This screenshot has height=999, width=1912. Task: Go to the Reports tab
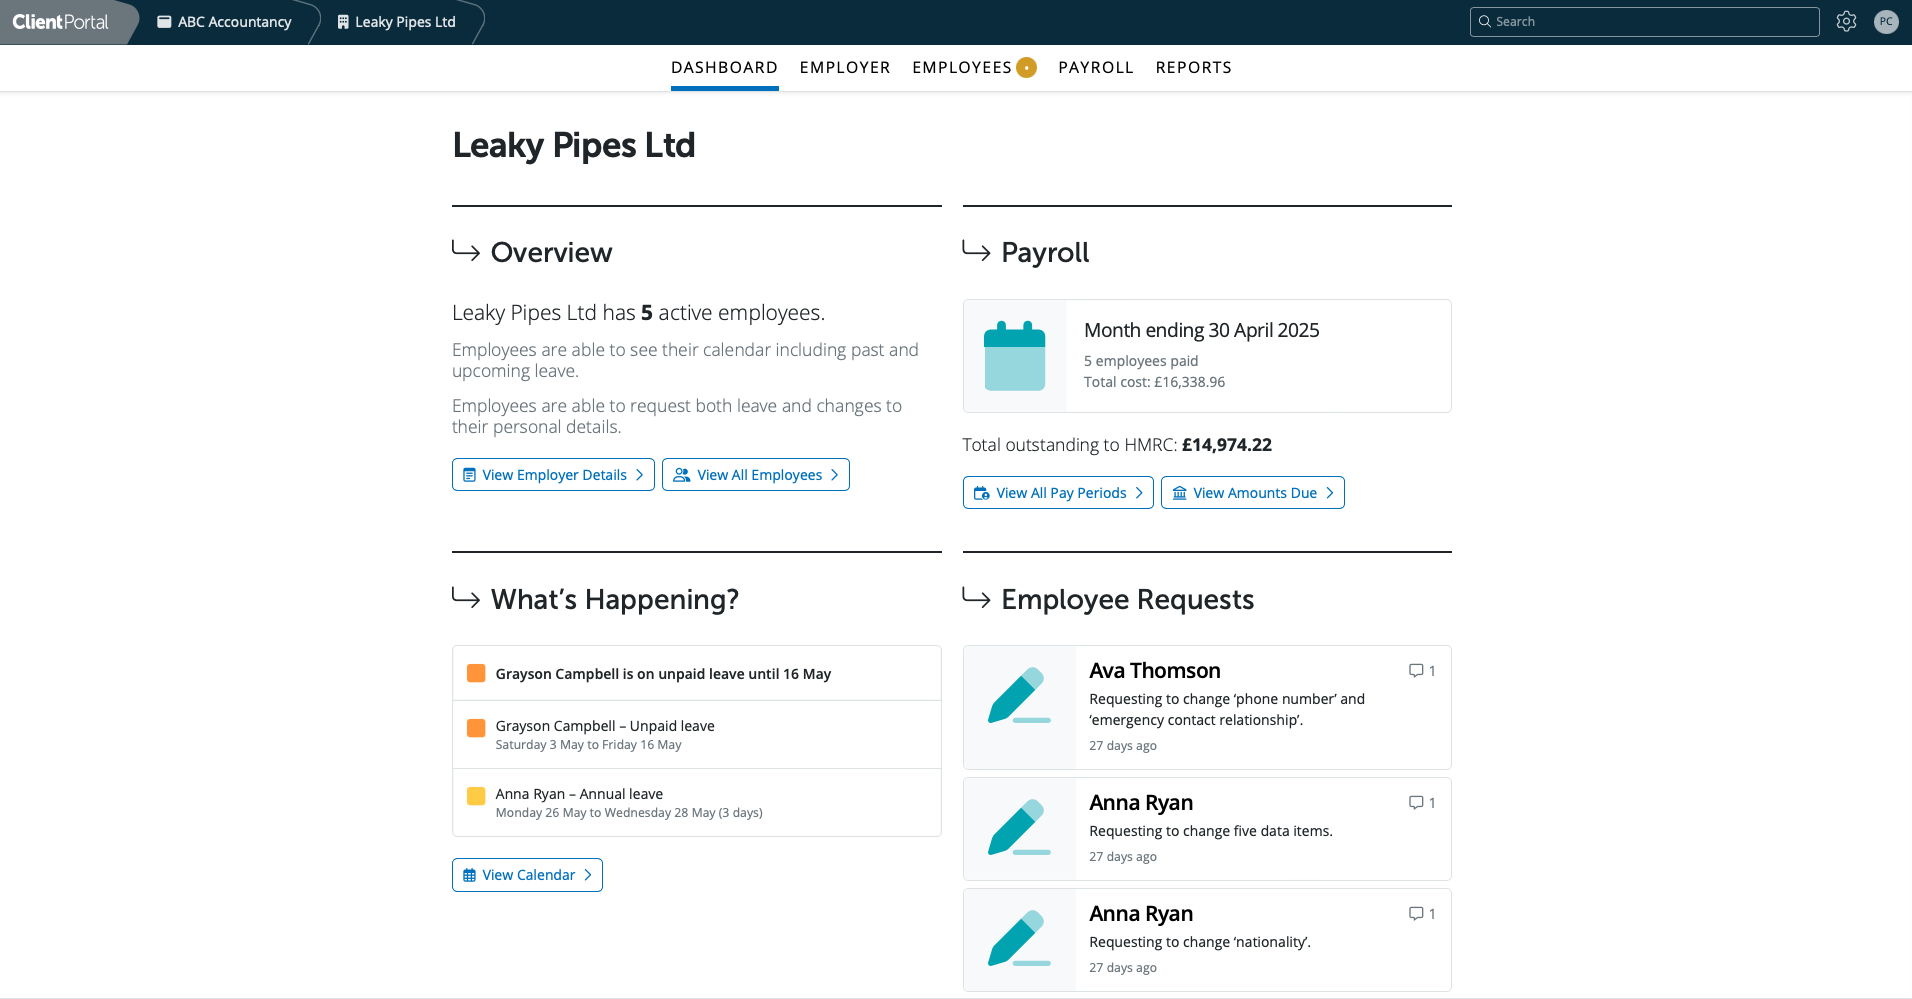click(x=1193, y=68)
